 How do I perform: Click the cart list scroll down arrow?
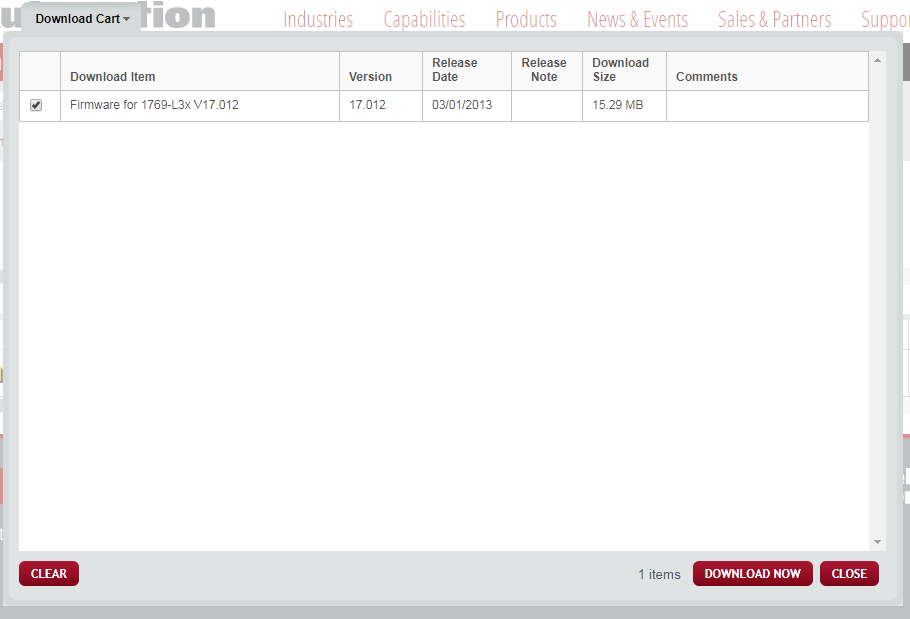(877, 542)
